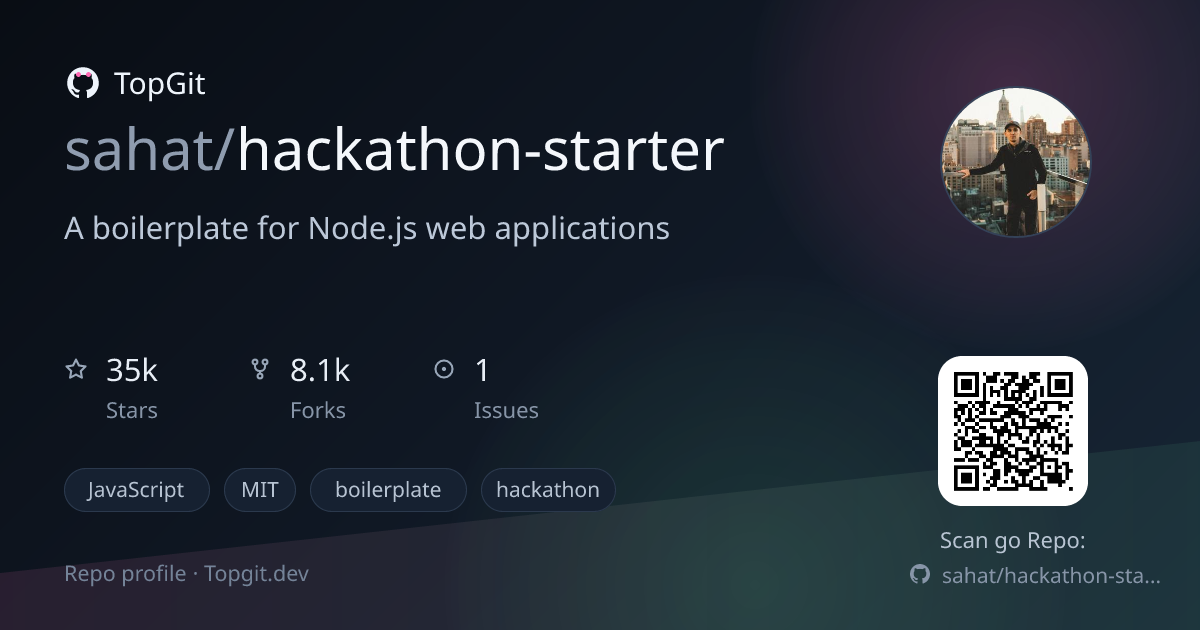
Task: Click the '8.1k' forks count
Action: (320, 370)
